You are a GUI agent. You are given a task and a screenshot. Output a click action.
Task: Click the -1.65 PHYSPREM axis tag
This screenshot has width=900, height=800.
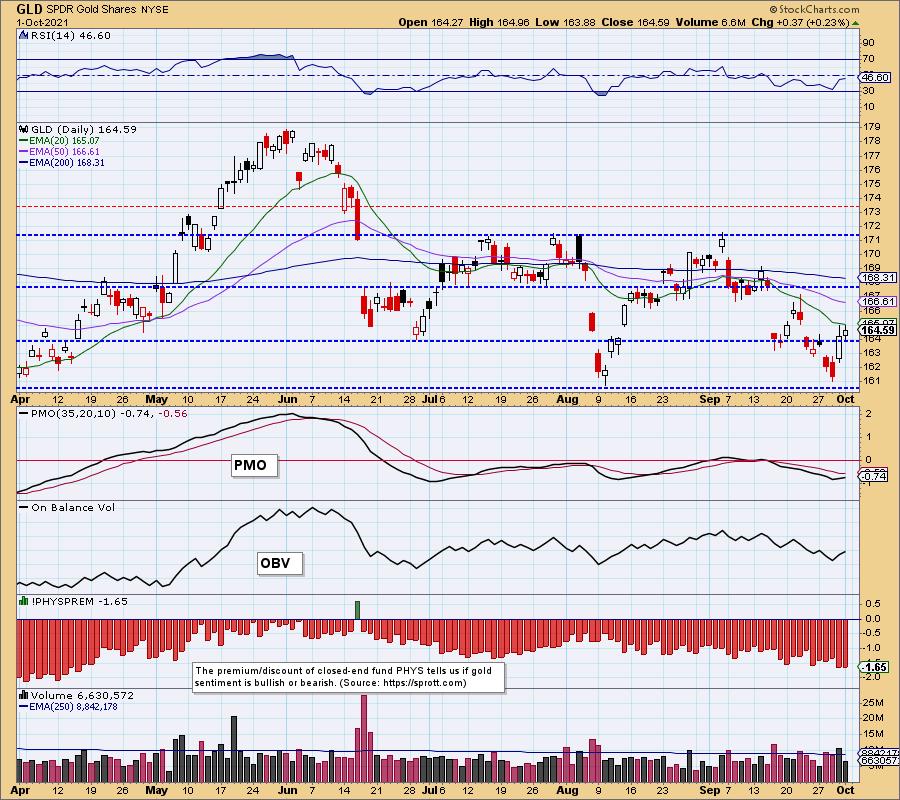click(x=874, y=667)
